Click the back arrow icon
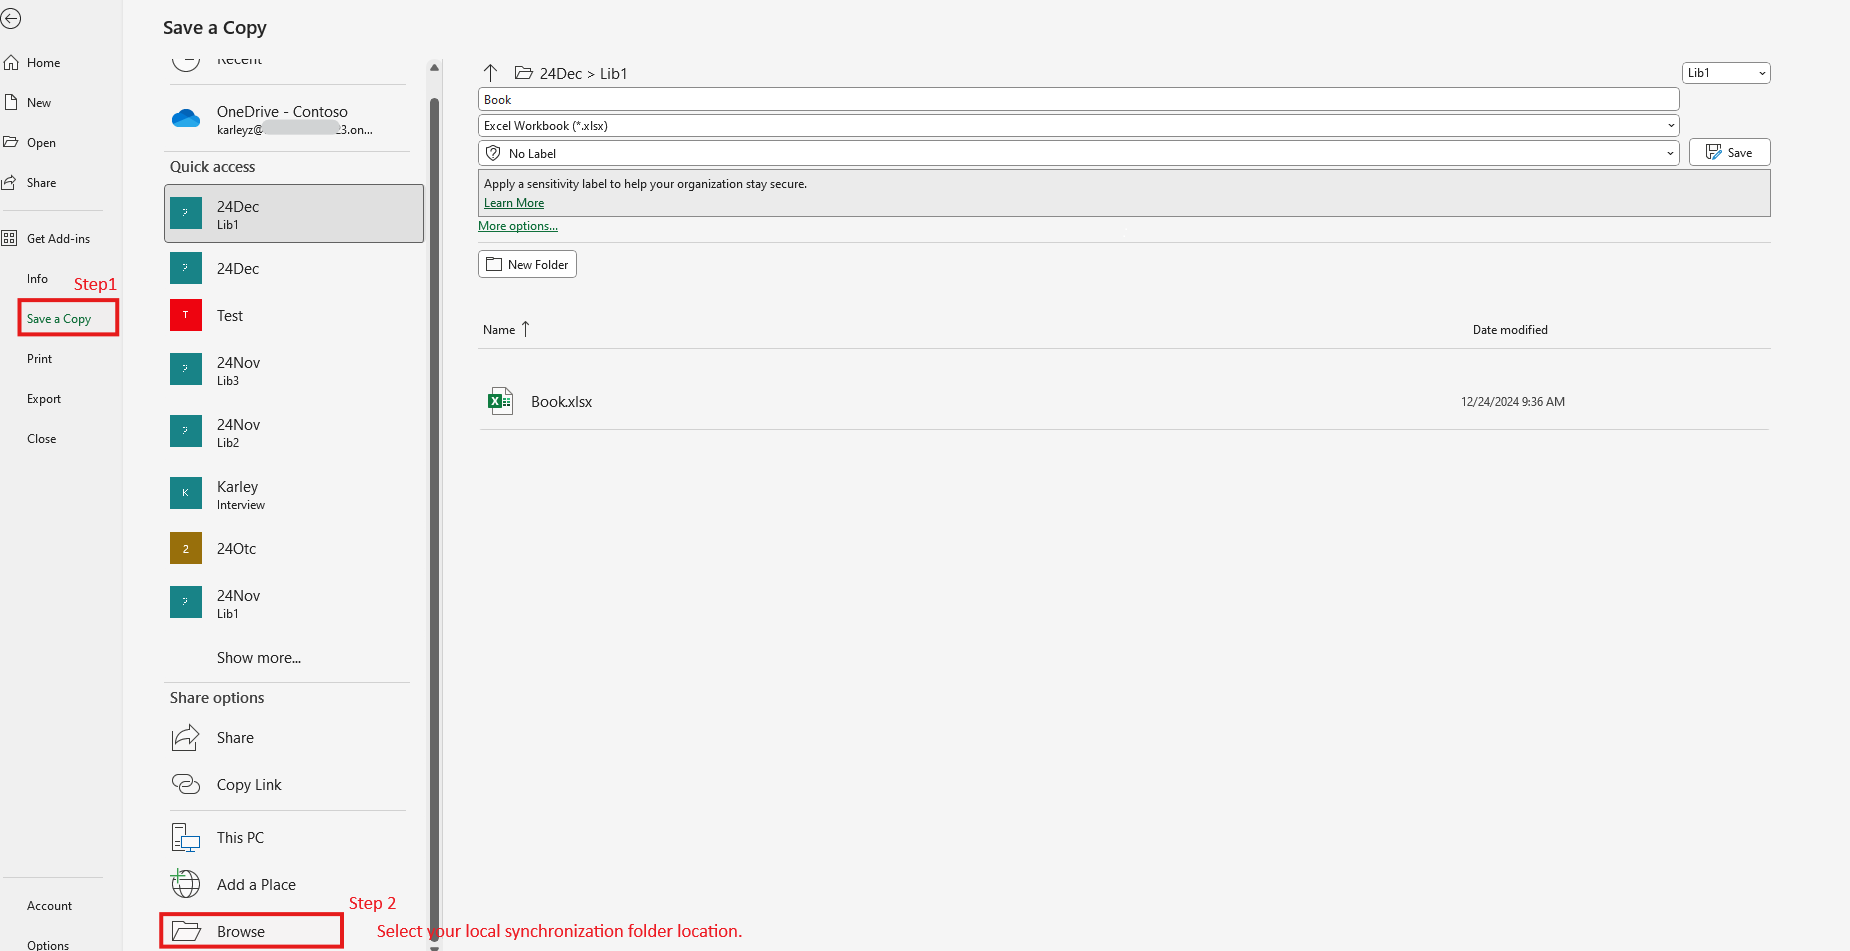 point(11,19)
